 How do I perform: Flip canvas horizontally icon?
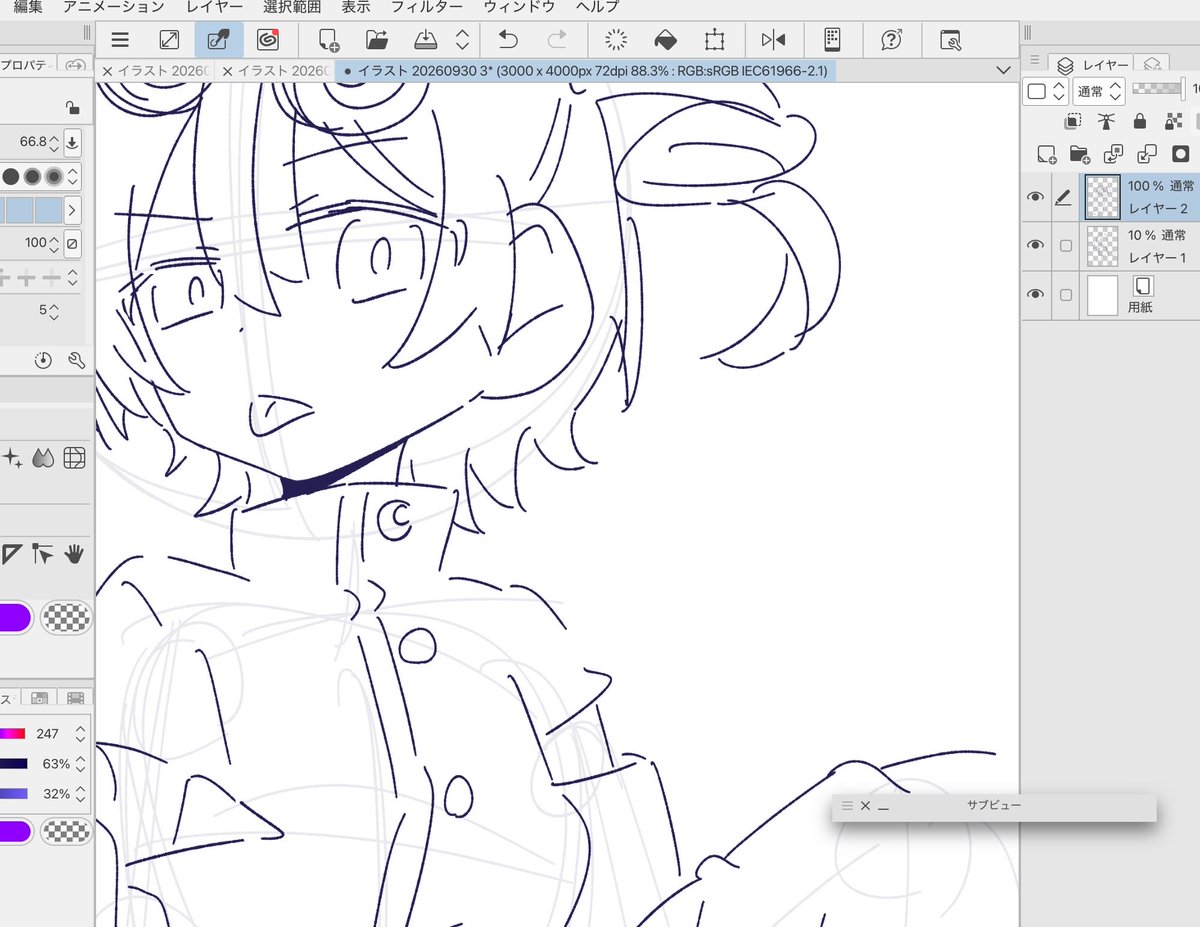tap(773, 40)
